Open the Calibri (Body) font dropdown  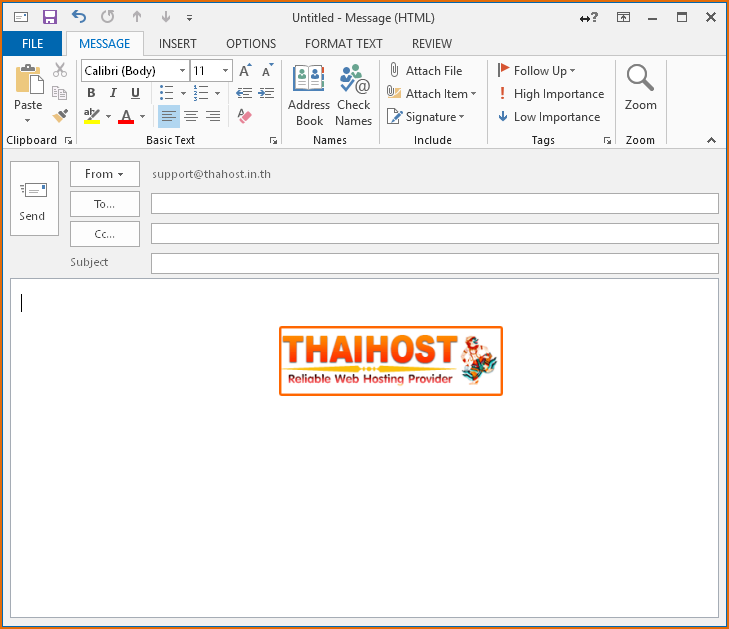coord(182,71)
